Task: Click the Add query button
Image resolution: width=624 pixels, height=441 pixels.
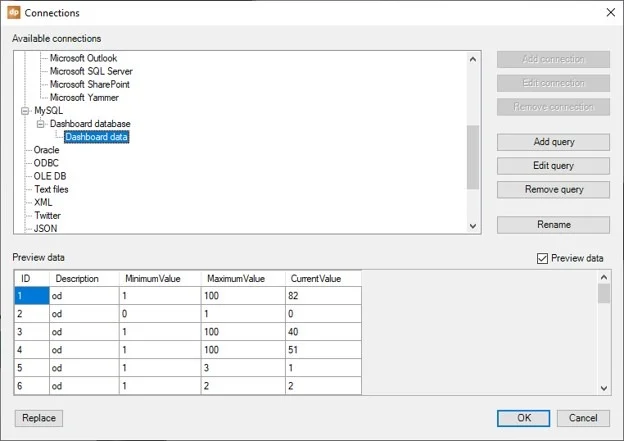Action: click(x=553, y=142)
